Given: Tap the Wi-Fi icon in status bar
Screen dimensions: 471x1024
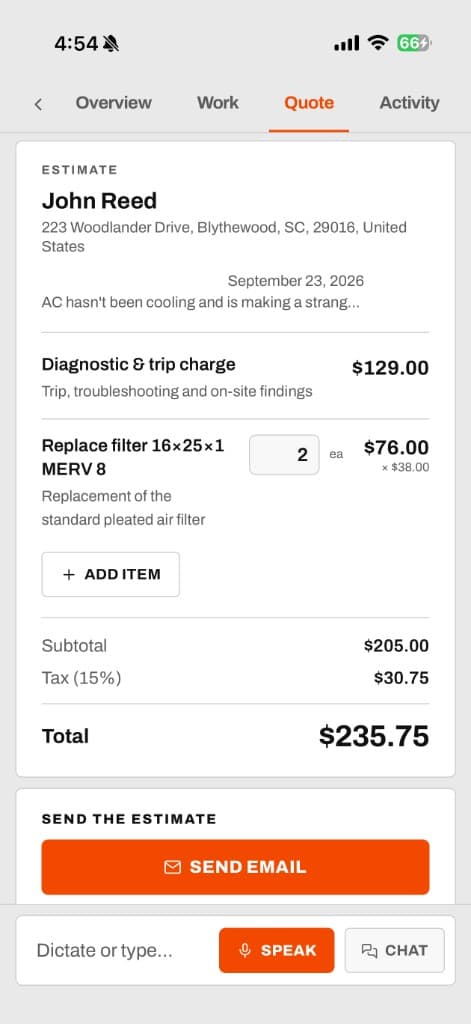Looking at the screenshot, I should (x=378, y=44).
